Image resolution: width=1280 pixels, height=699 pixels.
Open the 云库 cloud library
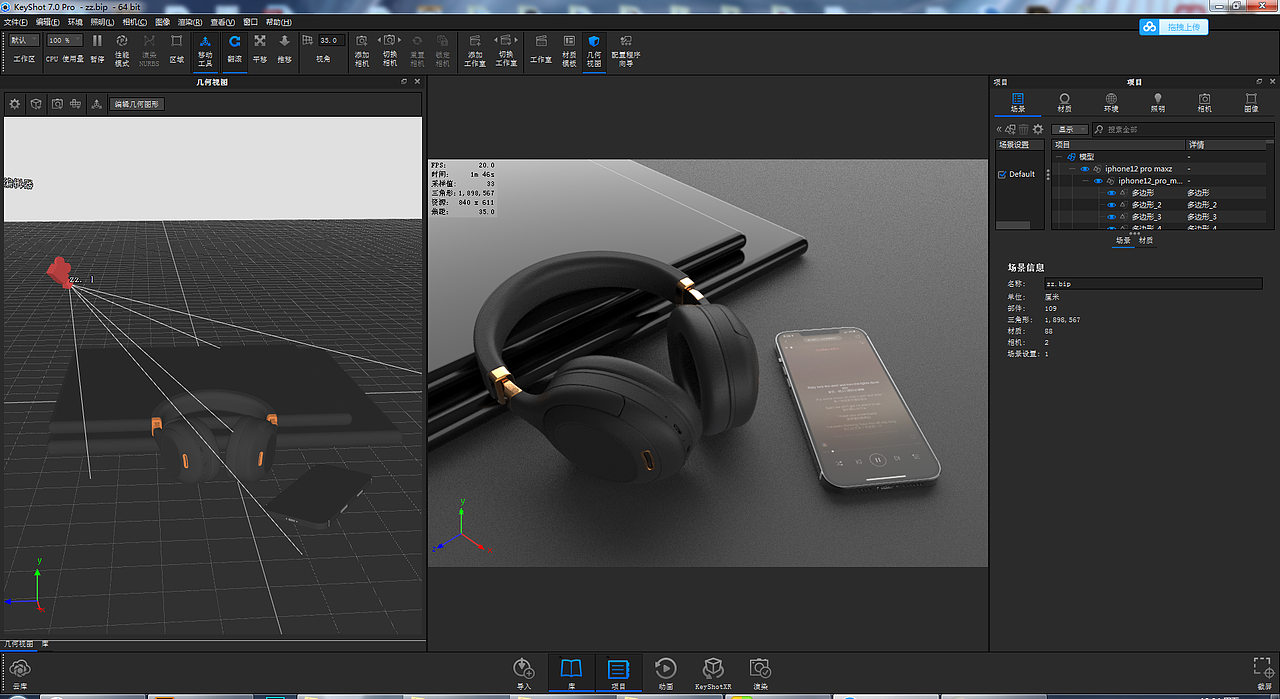tap(20, 672)
